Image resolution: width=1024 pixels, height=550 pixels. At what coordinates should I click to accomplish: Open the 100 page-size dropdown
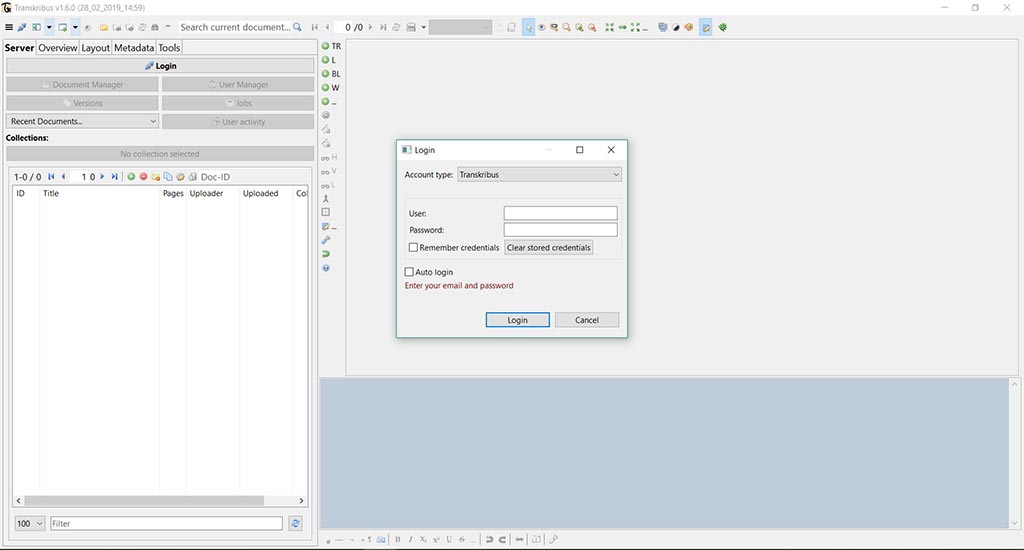tap(30, 523)
